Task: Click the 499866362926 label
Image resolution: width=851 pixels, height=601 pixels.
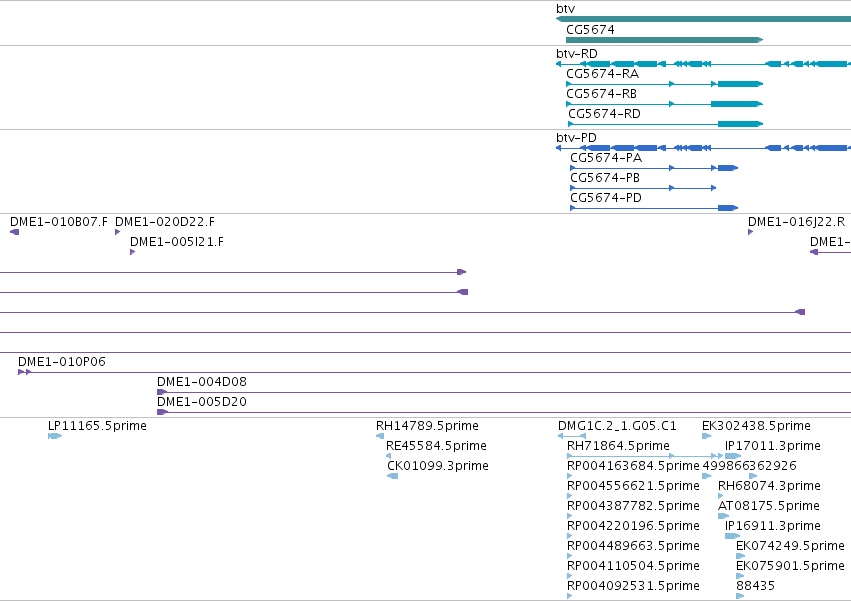Action: pyautogui.click(x=750, y=466)
